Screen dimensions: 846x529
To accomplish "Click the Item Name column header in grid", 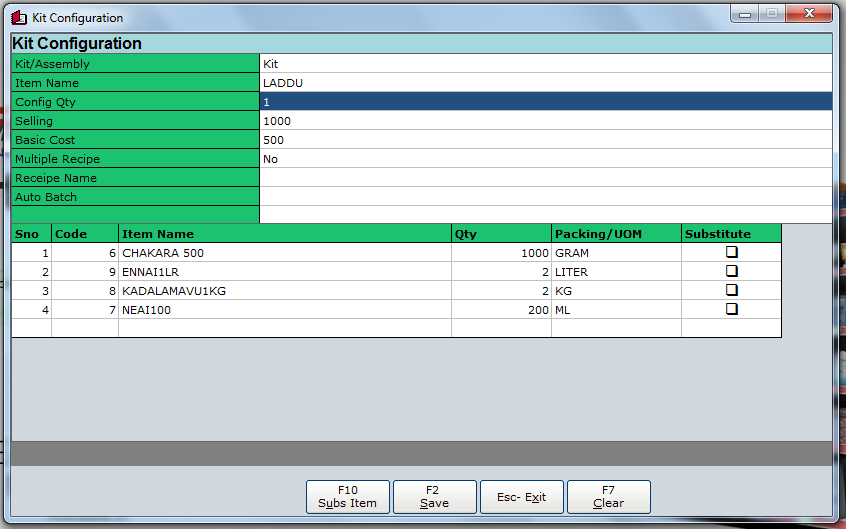I will tap(285, 234).
